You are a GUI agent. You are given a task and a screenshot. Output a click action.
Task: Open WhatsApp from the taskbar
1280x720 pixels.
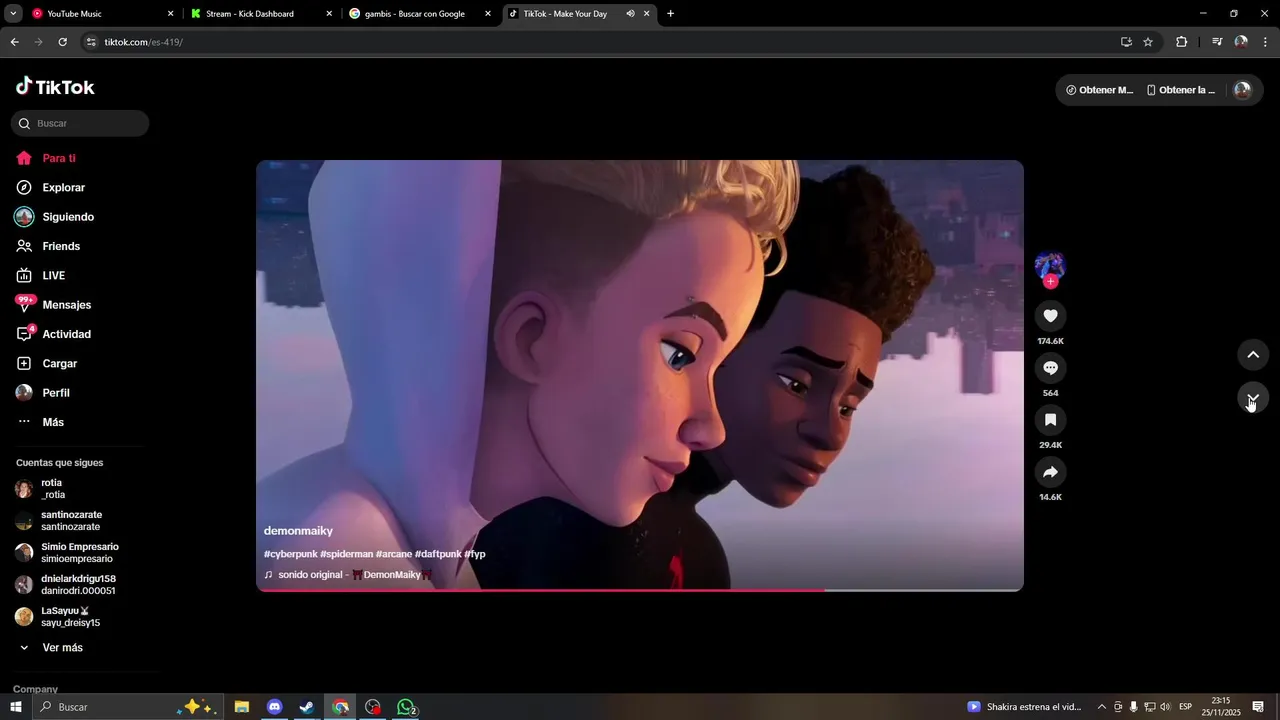406,707
